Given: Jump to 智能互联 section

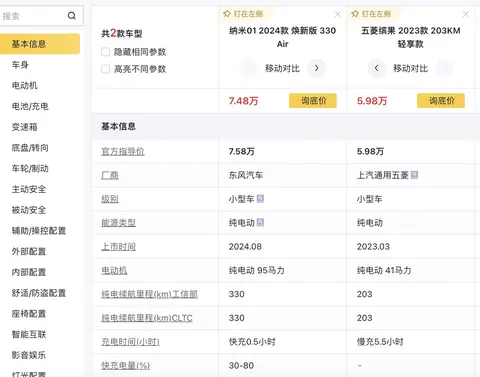Looking at the screenshot, I should pyautogui.click(x=29, y=334).
